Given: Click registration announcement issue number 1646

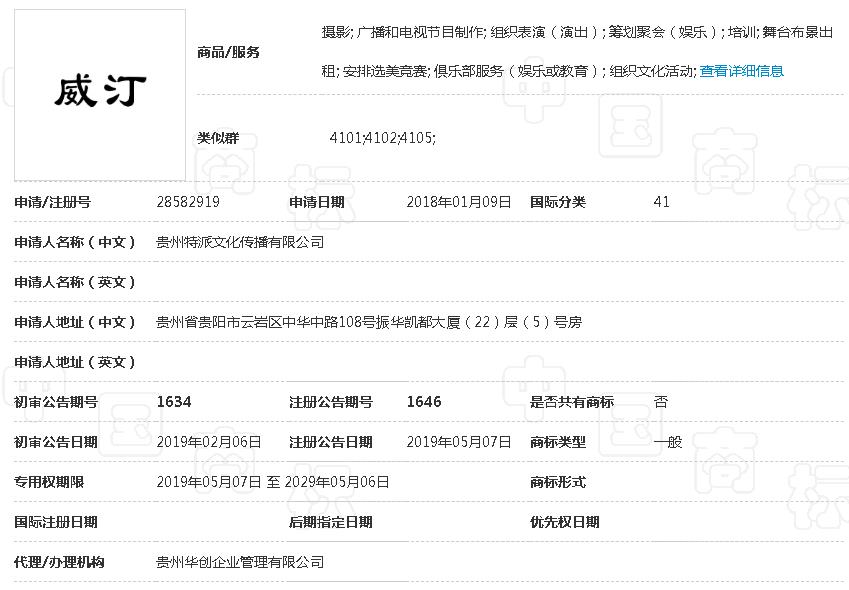Looking at the screenshot, I should click(424, 402).
